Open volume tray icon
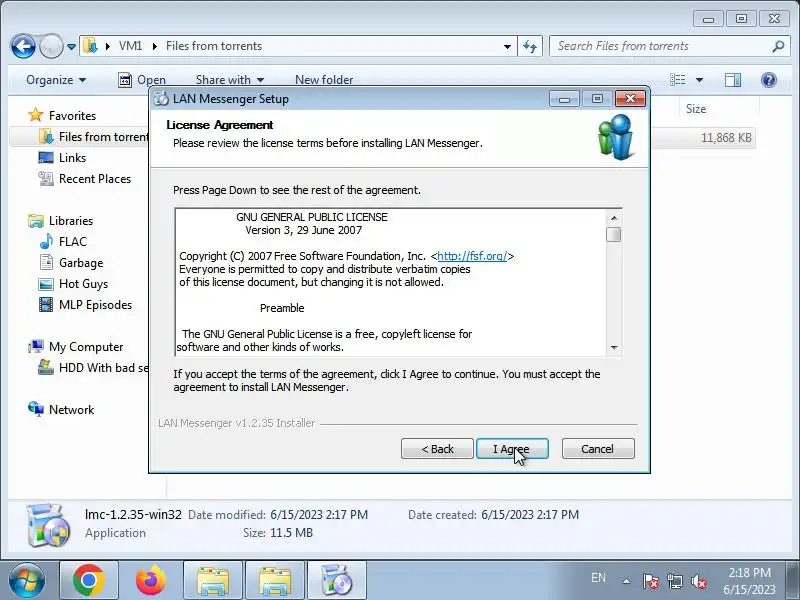 tap(698, 581)
